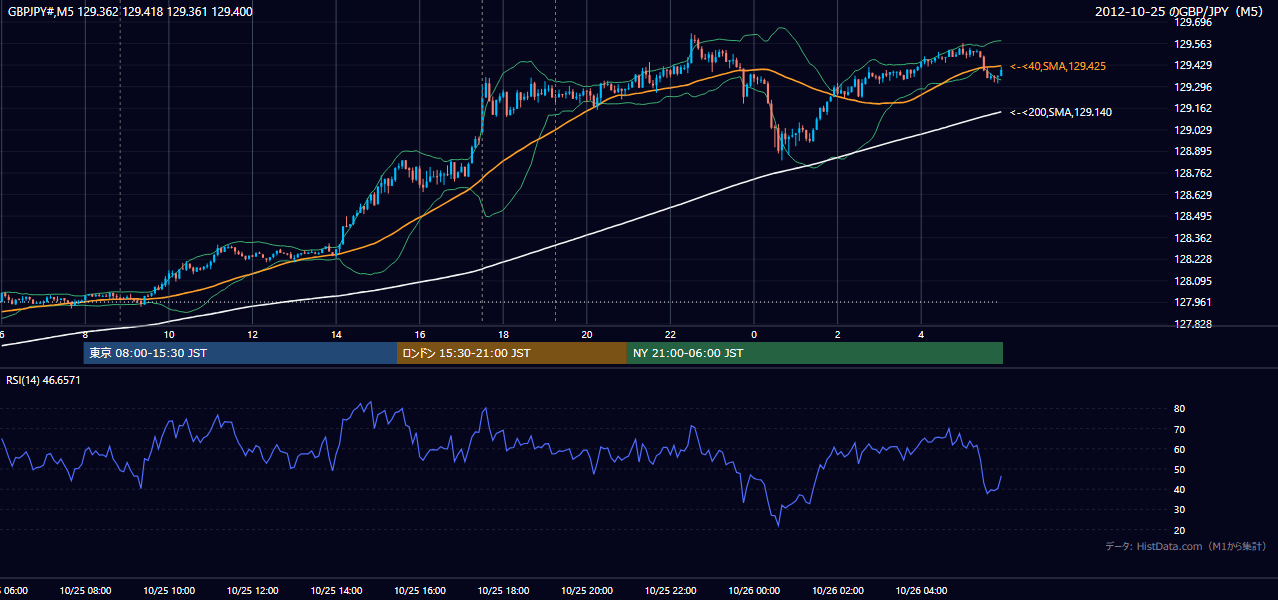
Task: Click the 10/25 08:00 date label
Action: 86,591
